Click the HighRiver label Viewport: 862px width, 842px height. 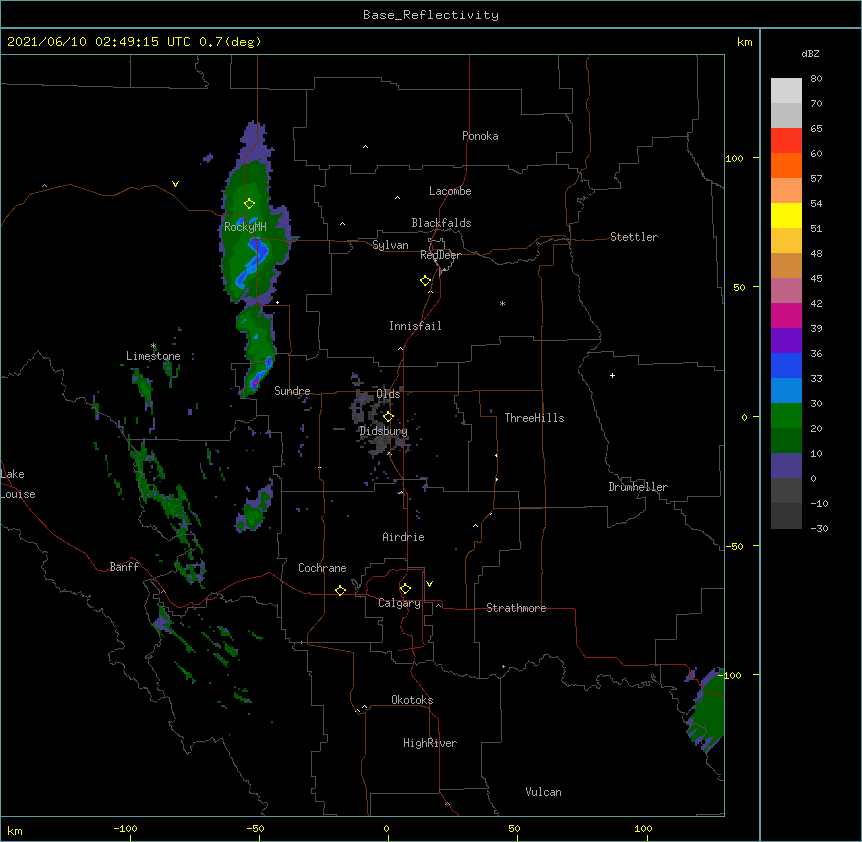(x=430, y=743)
